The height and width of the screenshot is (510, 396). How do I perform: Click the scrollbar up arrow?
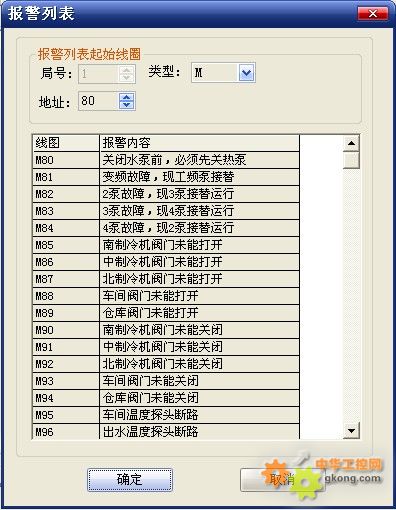coord(351,143)
